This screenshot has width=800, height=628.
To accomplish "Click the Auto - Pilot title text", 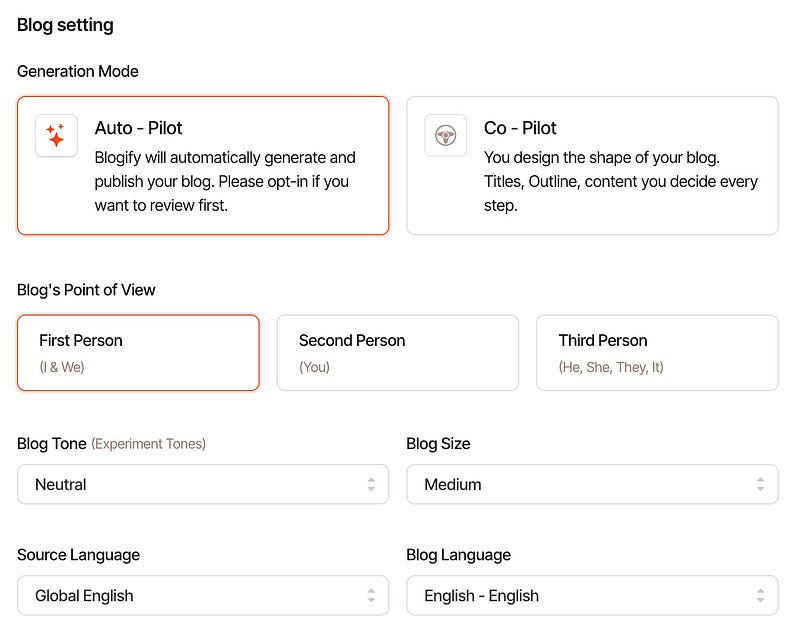I will click(138, 128).
